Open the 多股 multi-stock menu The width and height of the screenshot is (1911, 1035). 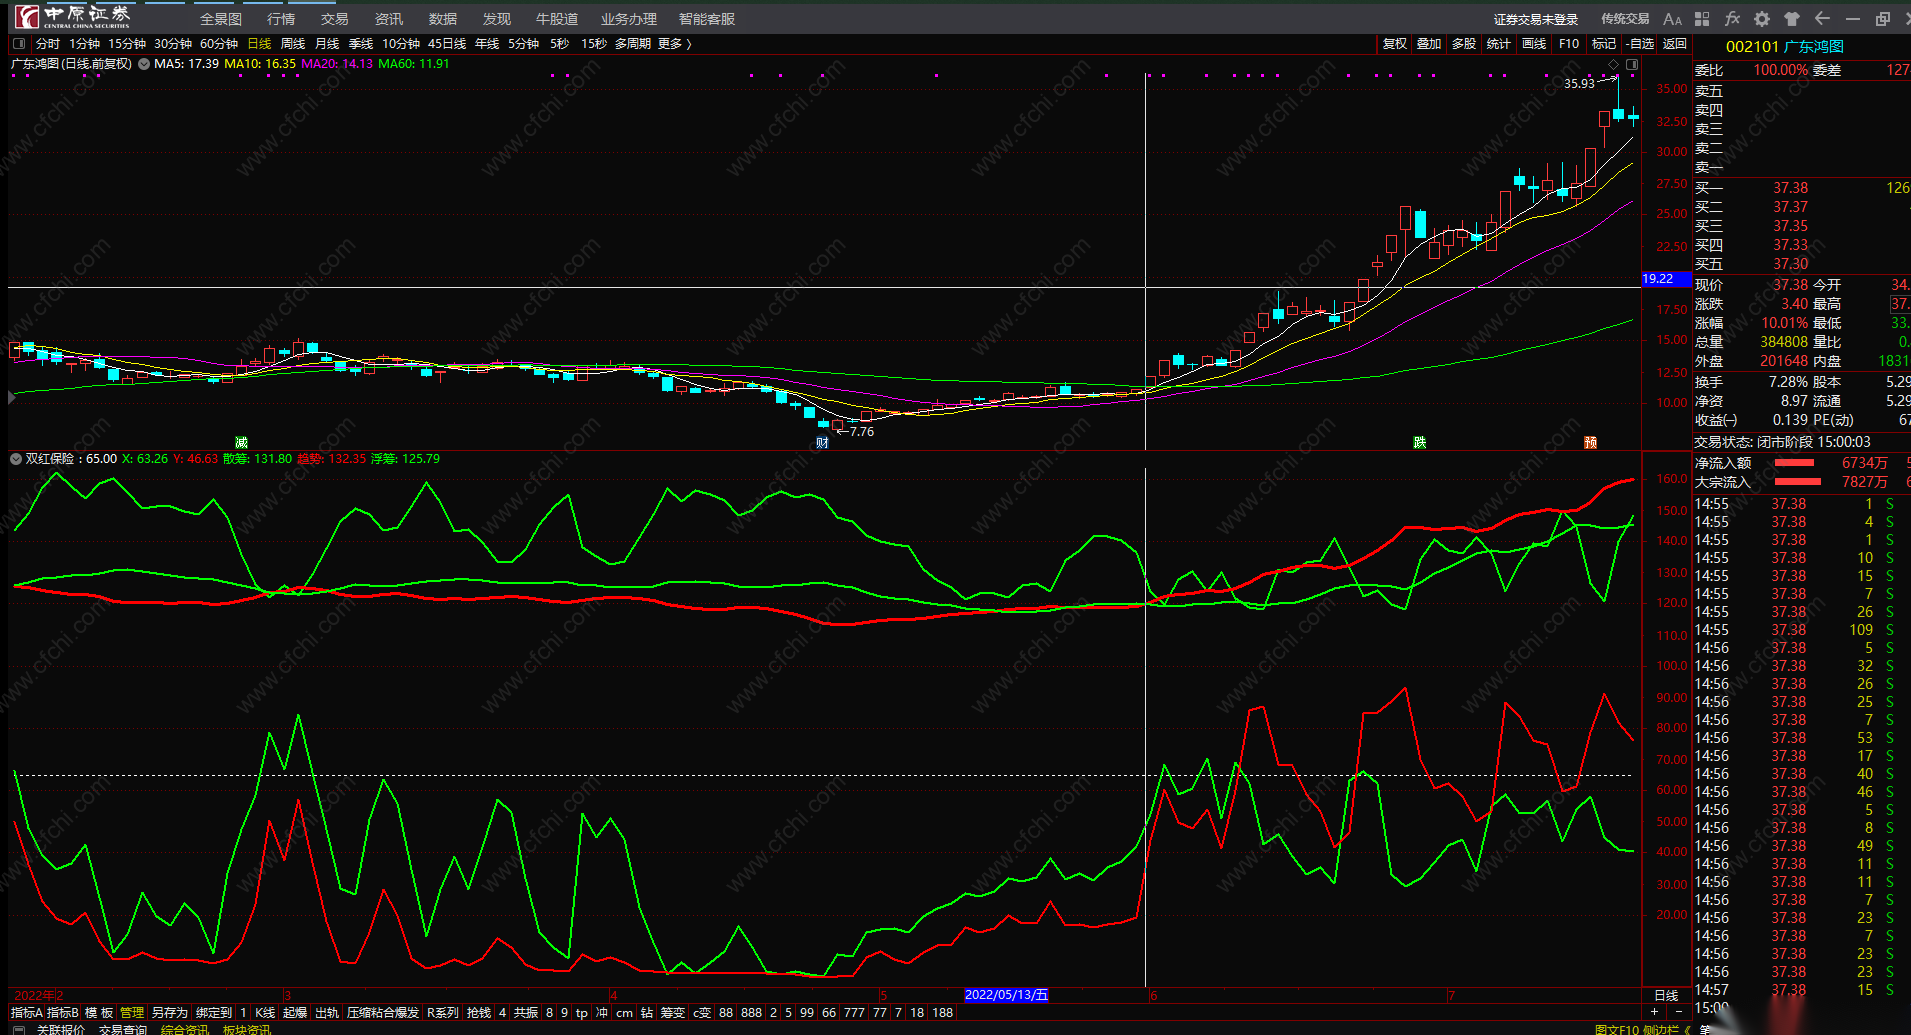click(1464, 44)
